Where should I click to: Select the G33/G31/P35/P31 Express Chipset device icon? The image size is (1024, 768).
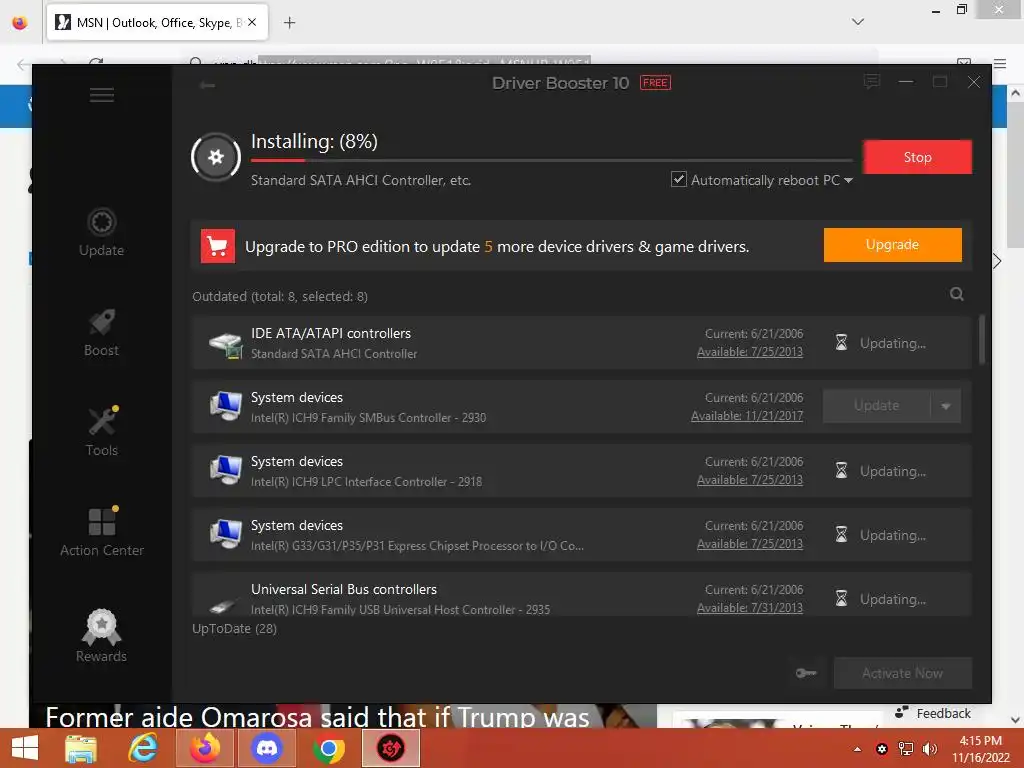tap(225, 534)
